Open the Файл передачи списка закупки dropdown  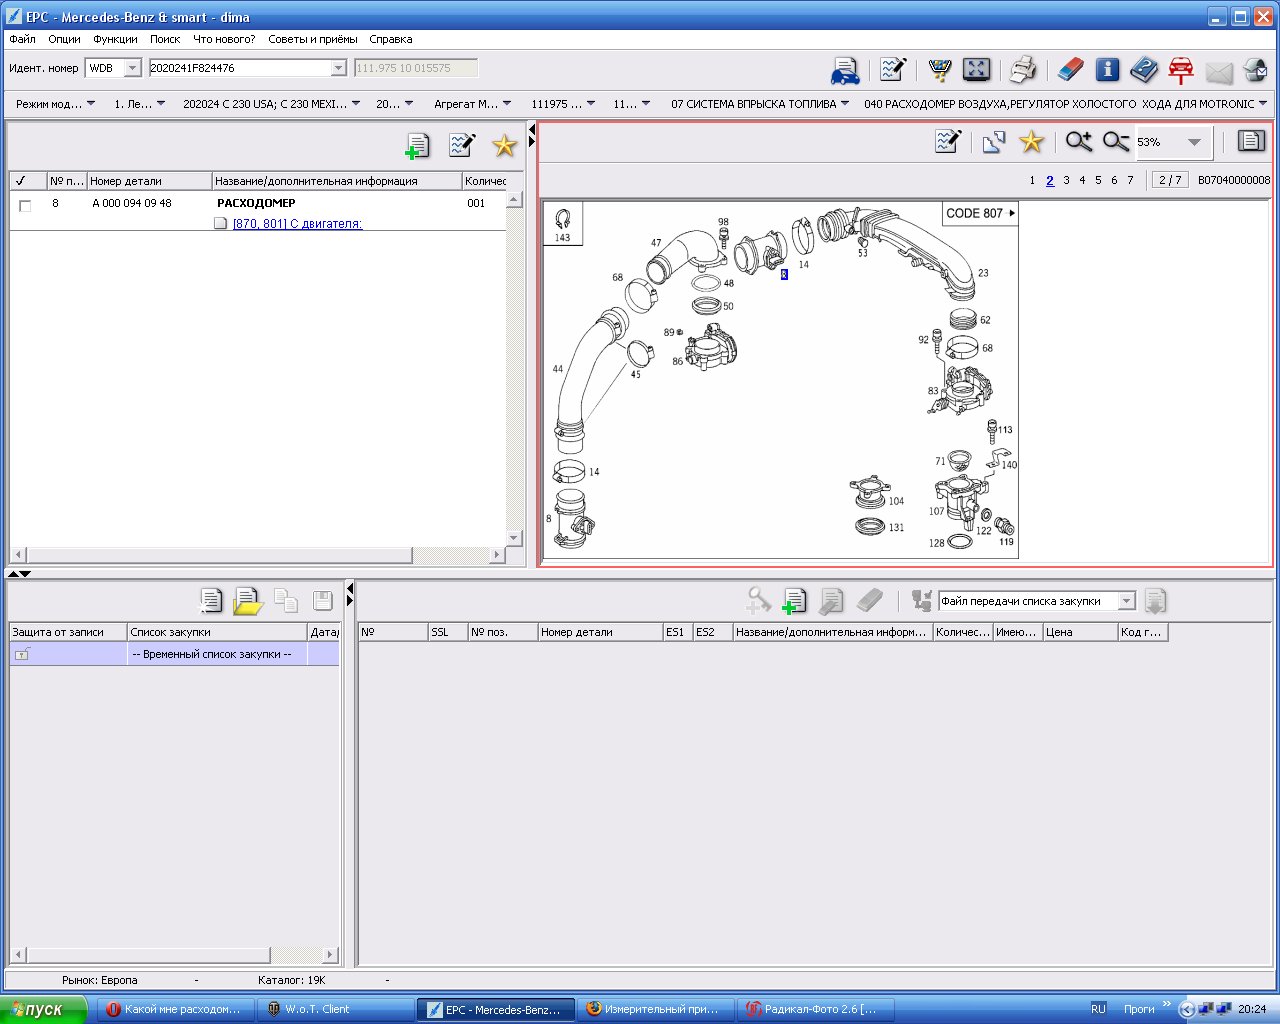click(1127, 601)
